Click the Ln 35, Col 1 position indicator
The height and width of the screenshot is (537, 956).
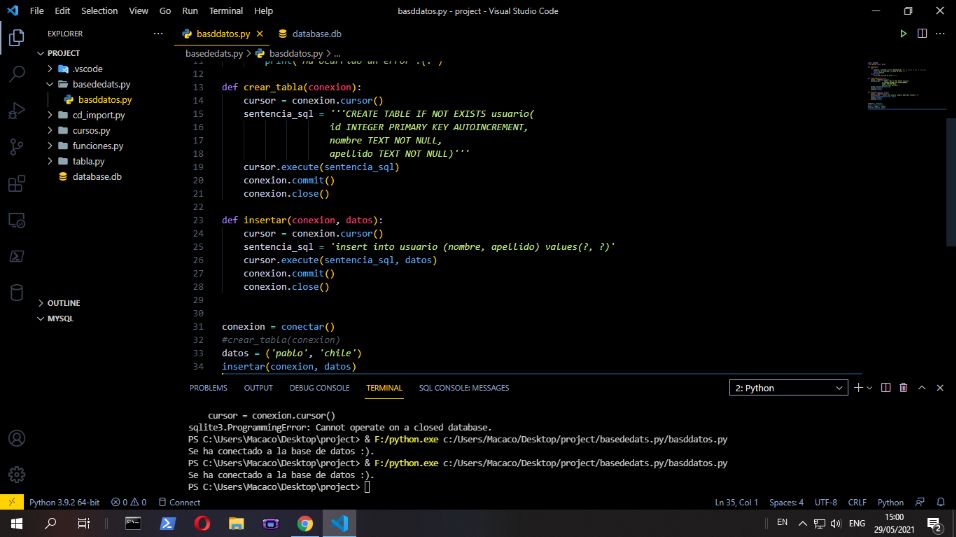(738, 502)
